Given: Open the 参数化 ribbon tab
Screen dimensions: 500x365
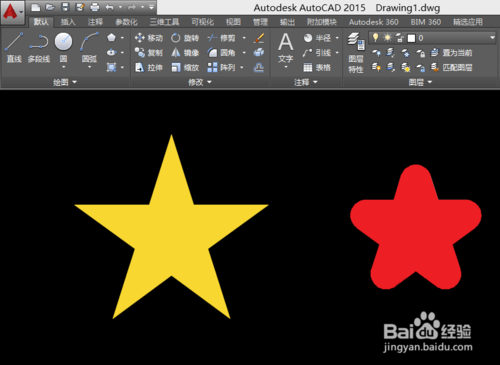Looking at the screenshot, I should tap(126, 22).
